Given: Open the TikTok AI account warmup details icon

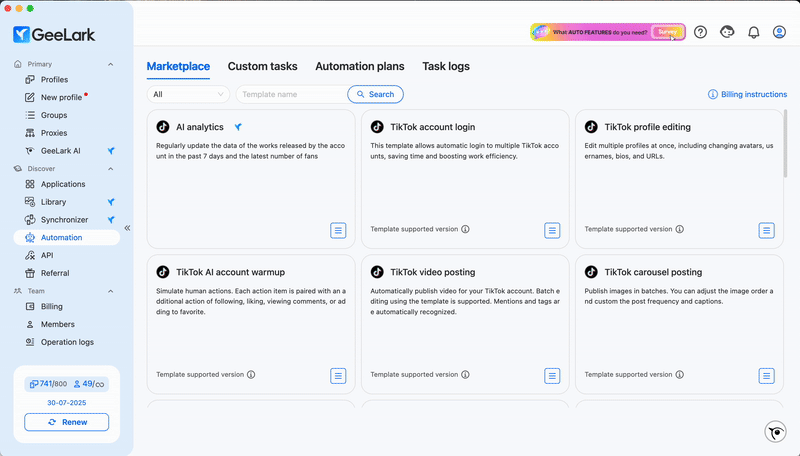Looking at the screenshot, I should (338, 376).
